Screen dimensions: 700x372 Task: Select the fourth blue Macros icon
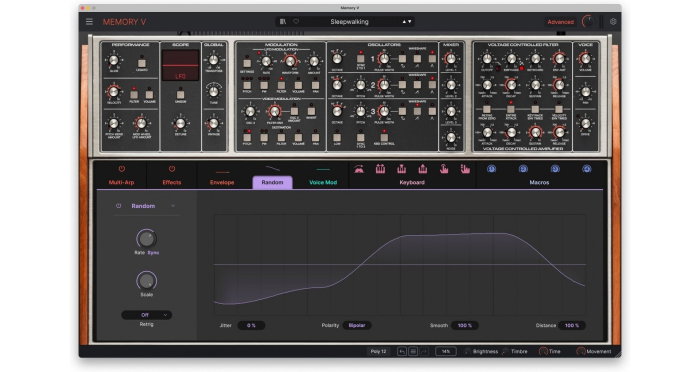coord(587,169)
